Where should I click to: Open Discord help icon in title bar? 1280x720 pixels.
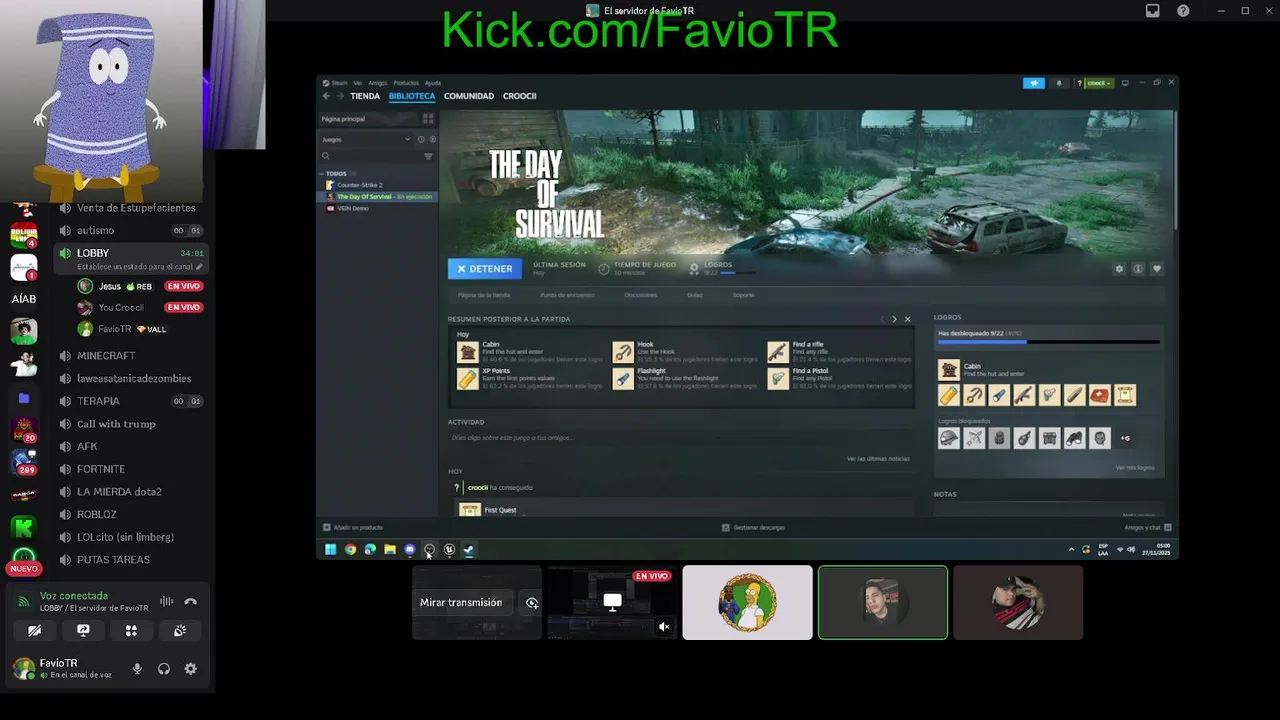pos(1183,11)
